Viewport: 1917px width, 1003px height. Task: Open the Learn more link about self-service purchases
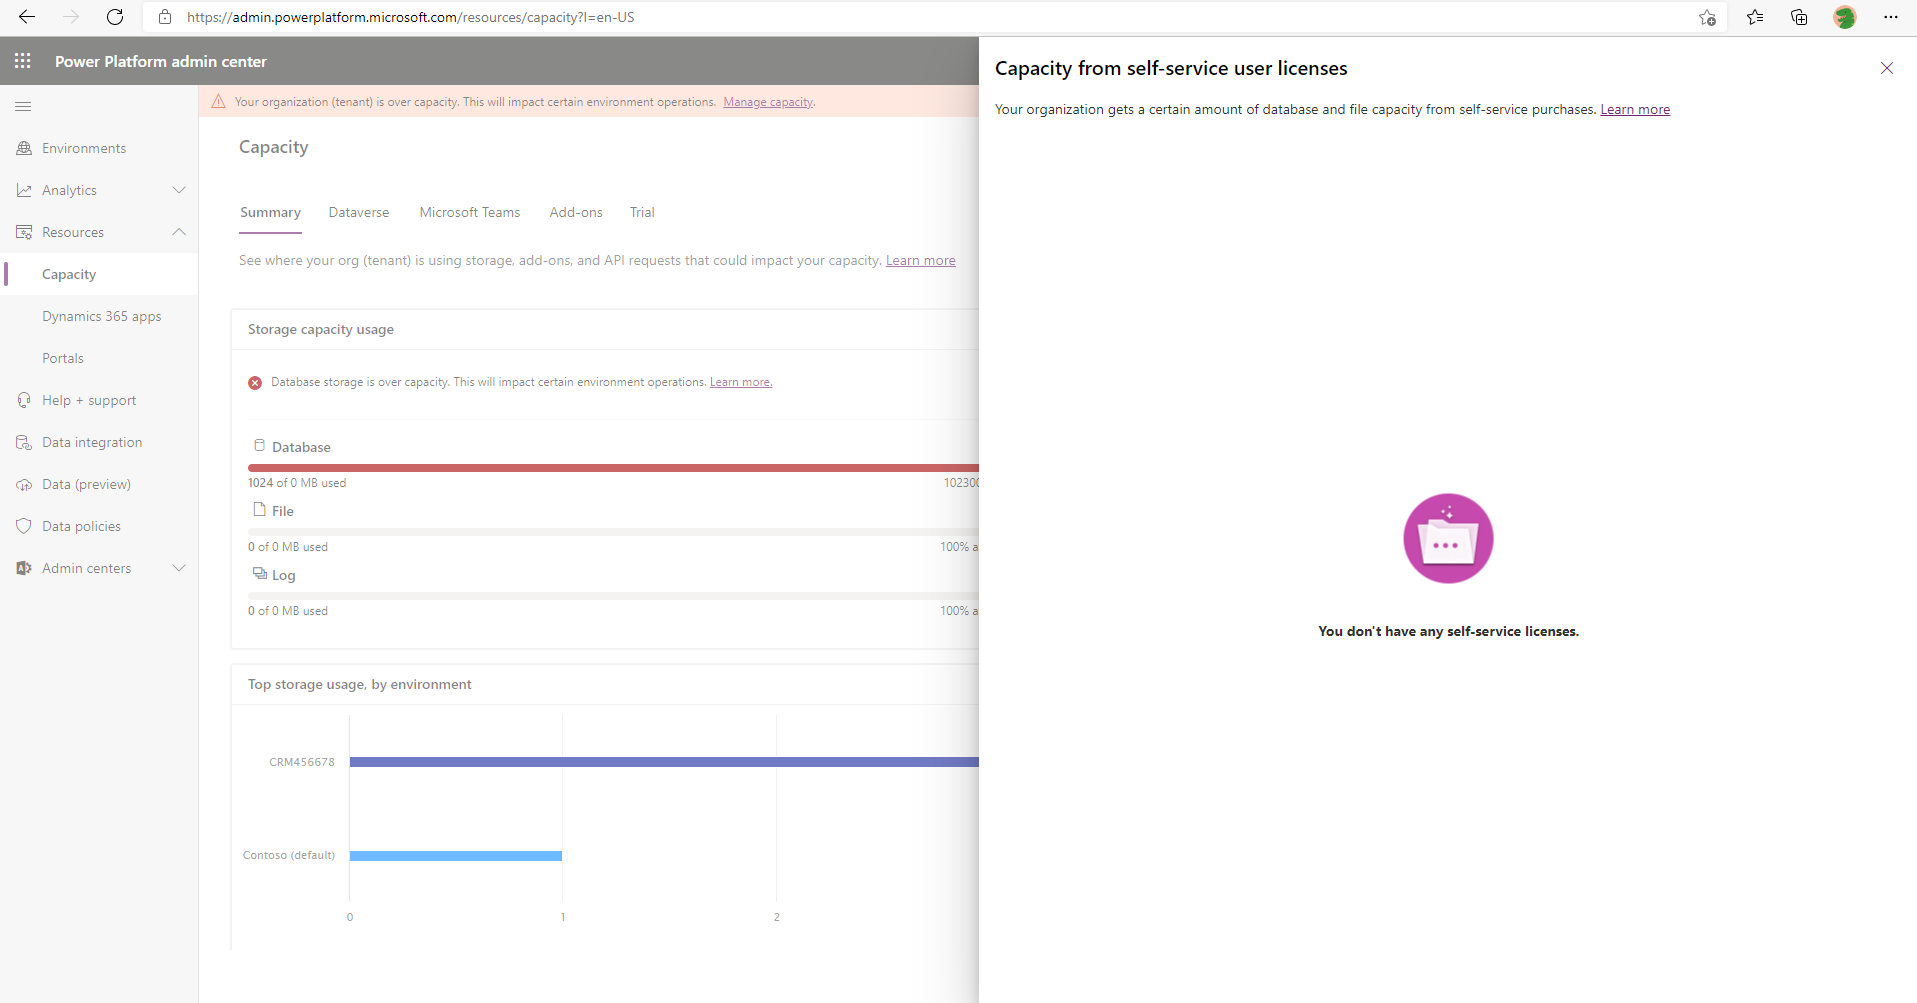pos(1634,110)
